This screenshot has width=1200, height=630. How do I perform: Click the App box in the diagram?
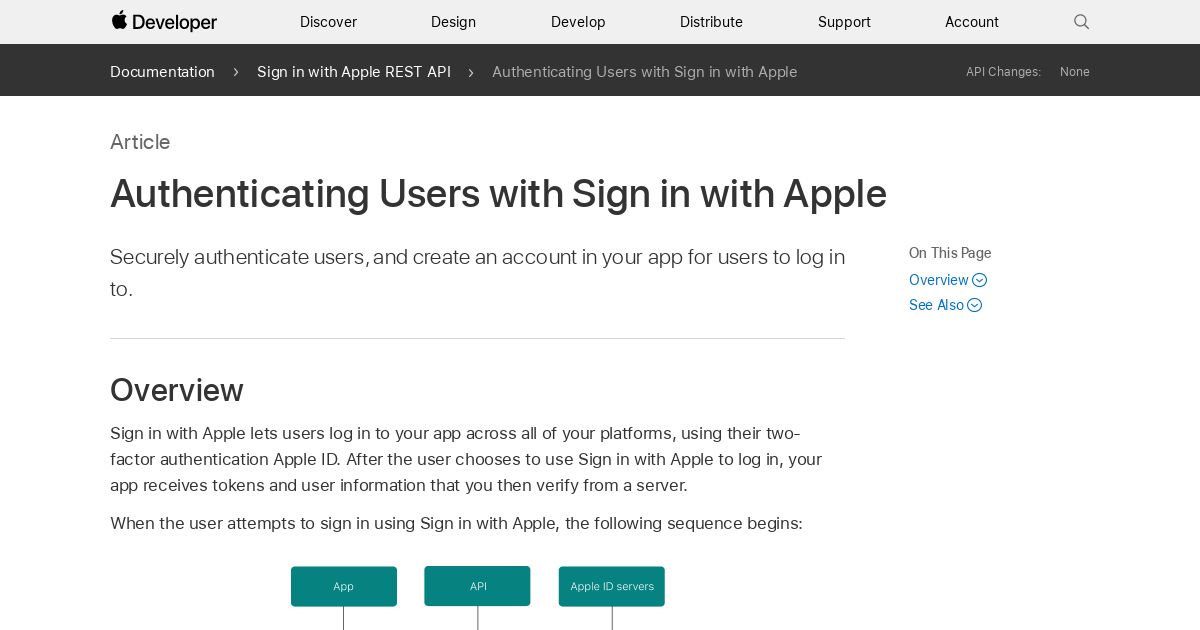[344, 587]
